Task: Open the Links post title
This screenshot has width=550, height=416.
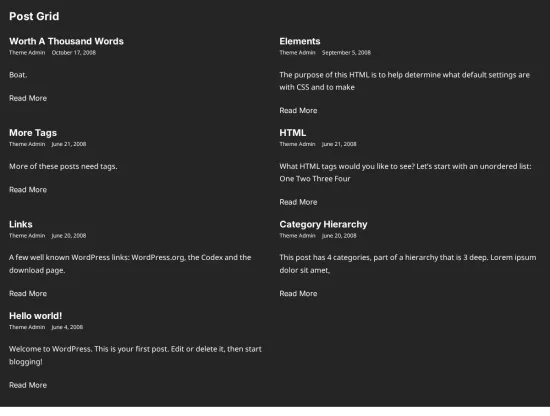Action: click(x=21, y=224)
